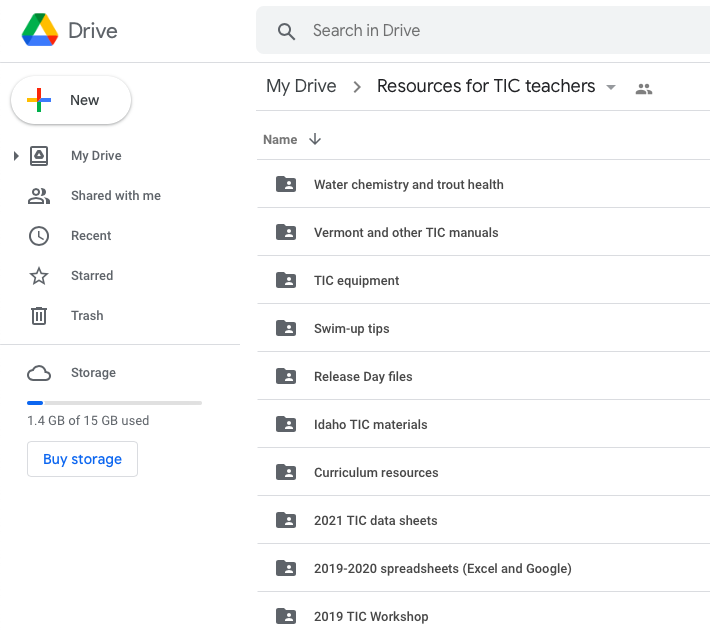Click the TIC equipment folder icon
Screen dimensions: 710x630
coord(286,280)
